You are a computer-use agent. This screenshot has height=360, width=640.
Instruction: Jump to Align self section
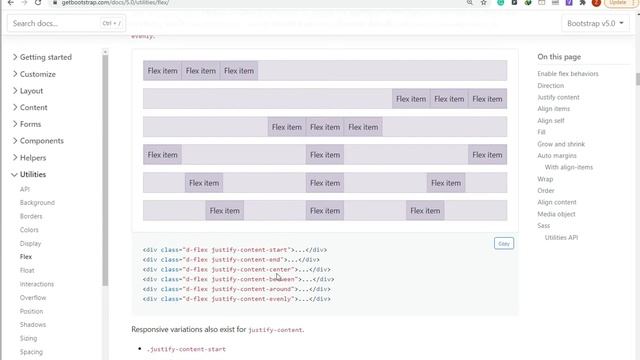tap(551, 121)
